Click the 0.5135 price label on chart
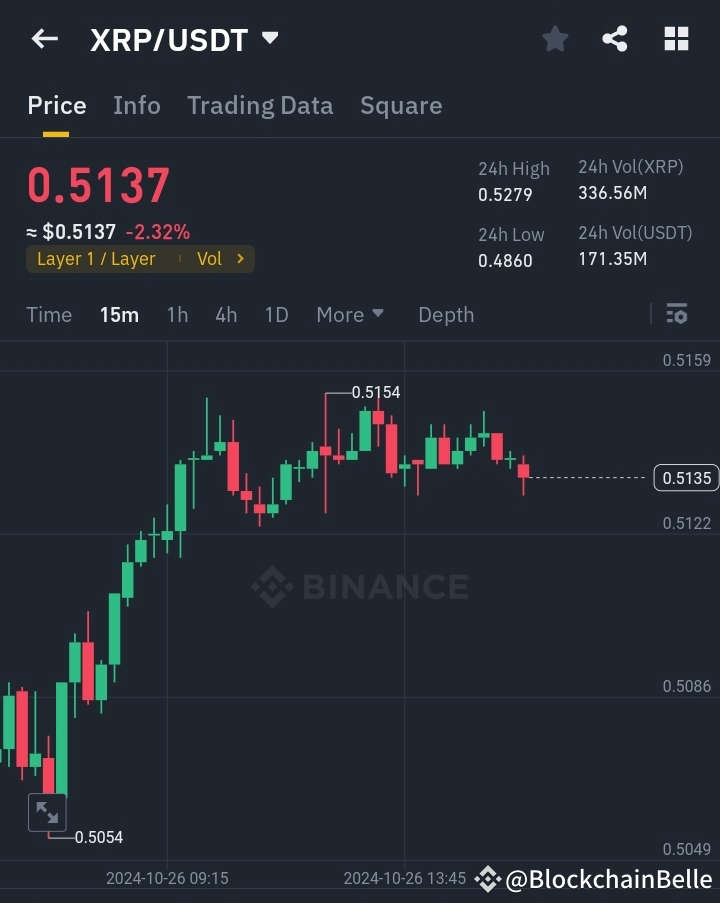The image size is (720, 903). coord(686,478)
